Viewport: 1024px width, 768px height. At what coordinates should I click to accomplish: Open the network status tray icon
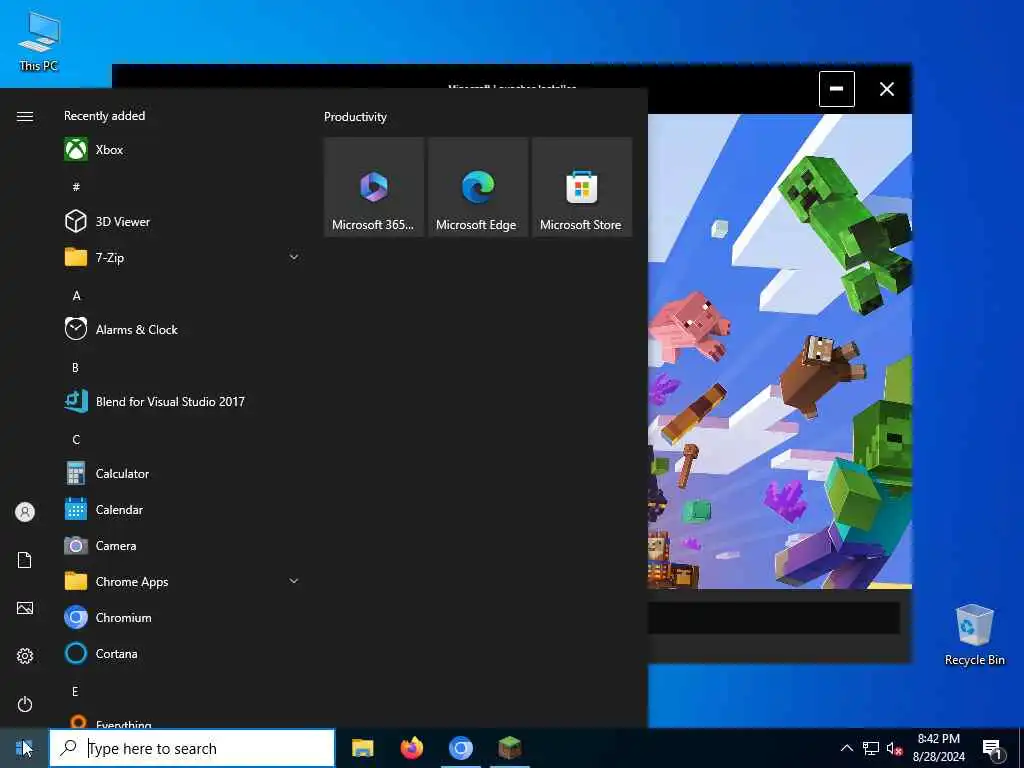(x=871, y=748)
